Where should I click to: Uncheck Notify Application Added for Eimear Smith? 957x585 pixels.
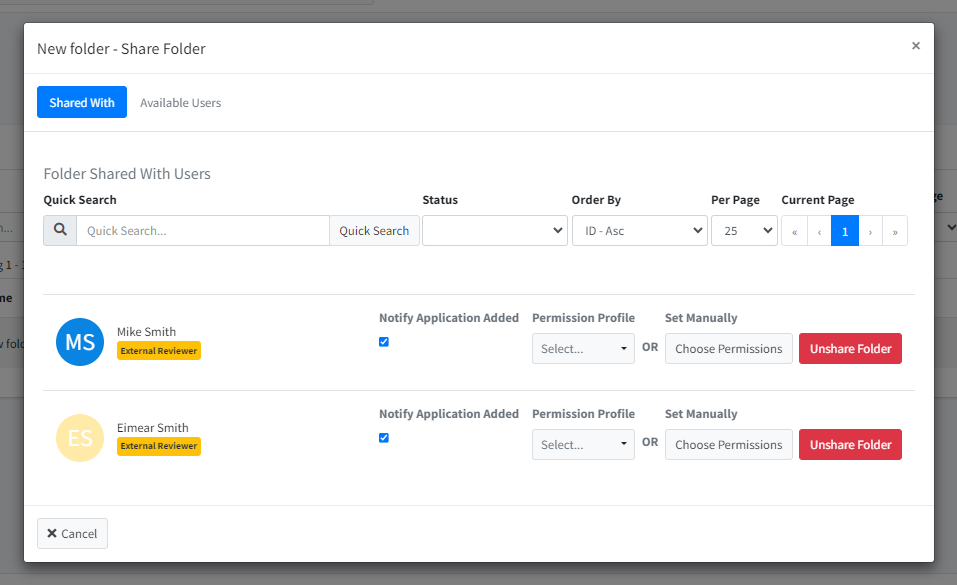pos(384,438)
